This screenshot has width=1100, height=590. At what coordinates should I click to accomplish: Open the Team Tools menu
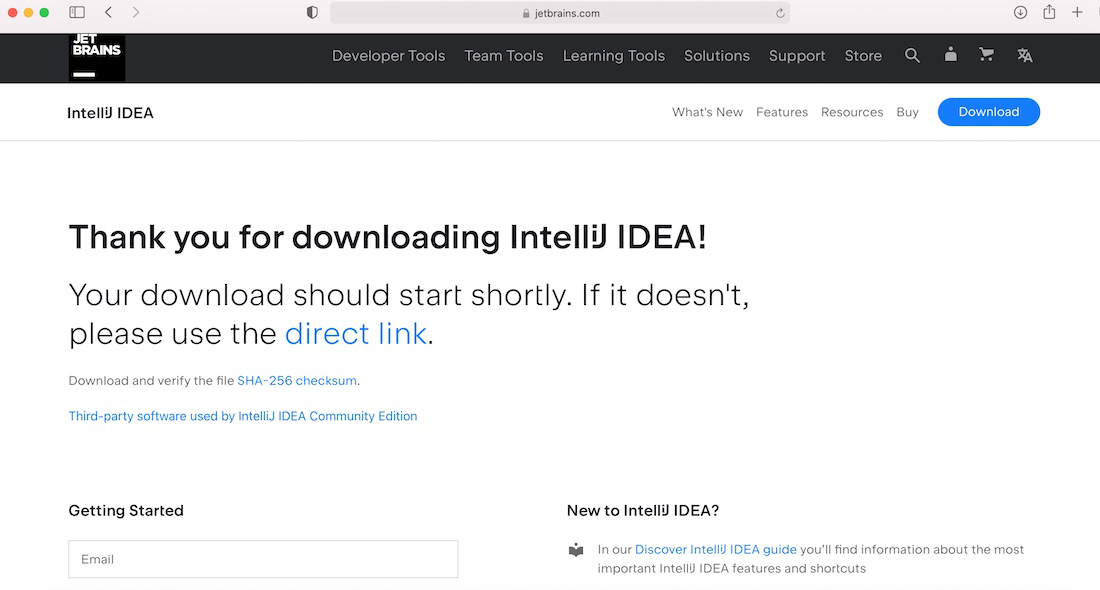tap(504, 55)
